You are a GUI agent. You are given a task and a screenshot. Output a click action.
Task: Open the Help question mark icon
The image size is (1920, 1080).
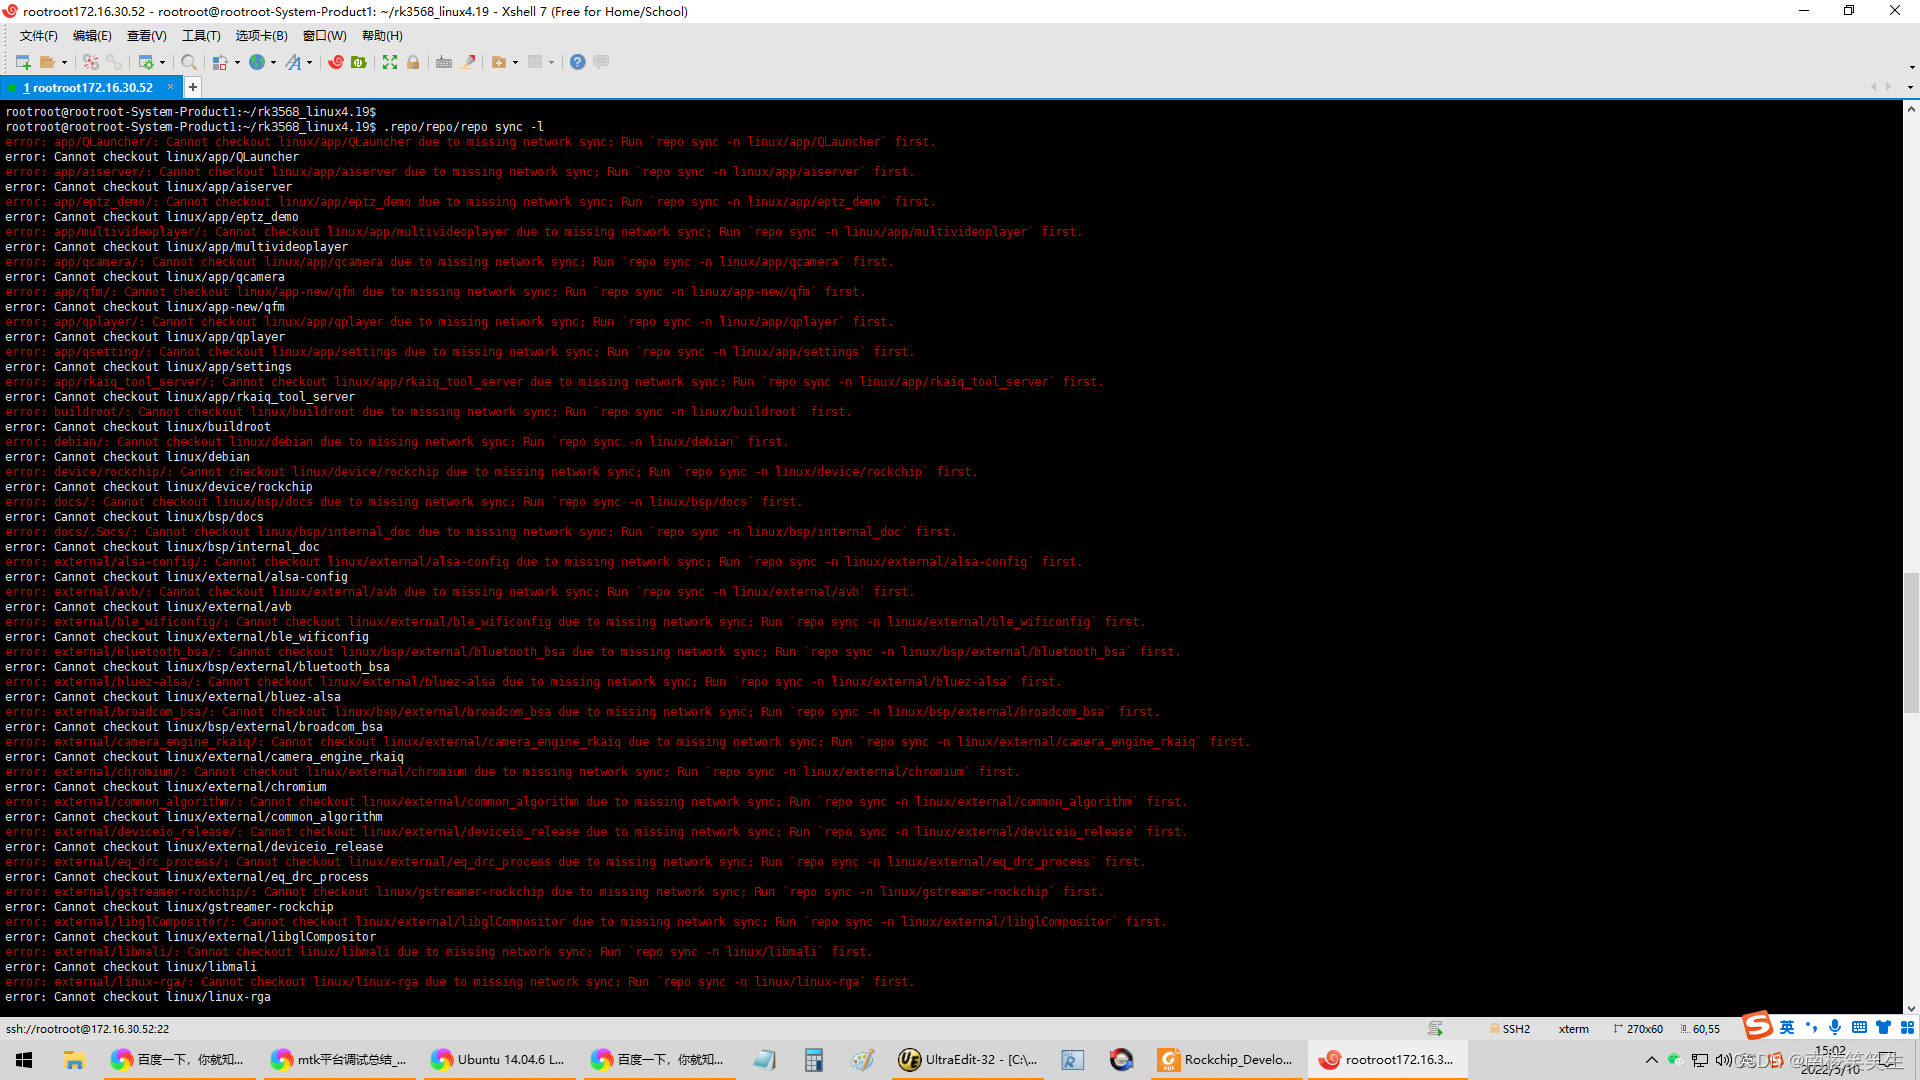click(x=577, y=62)
